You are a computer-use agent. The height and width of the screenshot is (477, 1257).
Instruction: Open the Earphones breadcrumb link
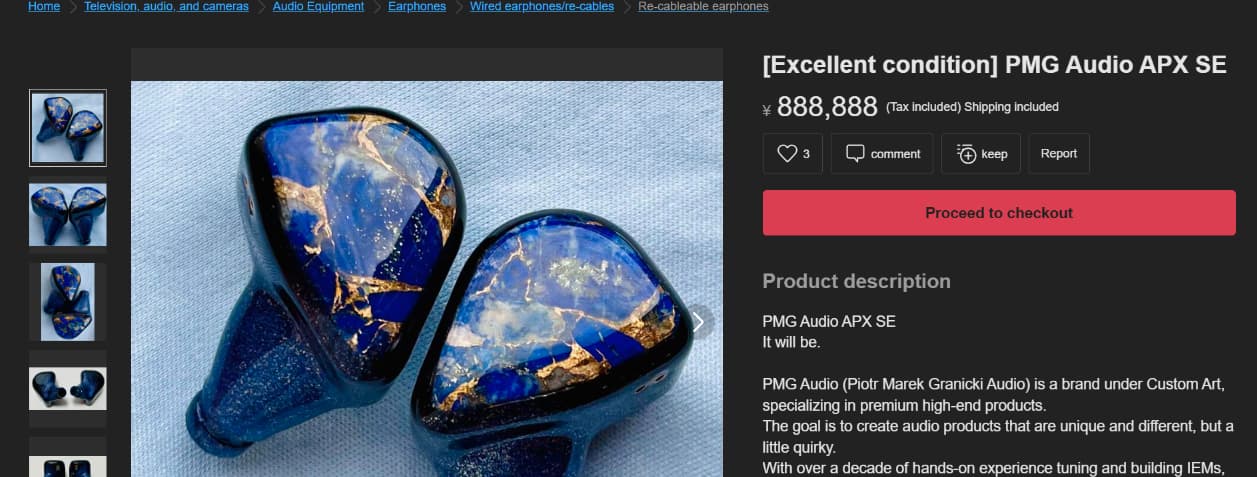(x=417, y=6)
